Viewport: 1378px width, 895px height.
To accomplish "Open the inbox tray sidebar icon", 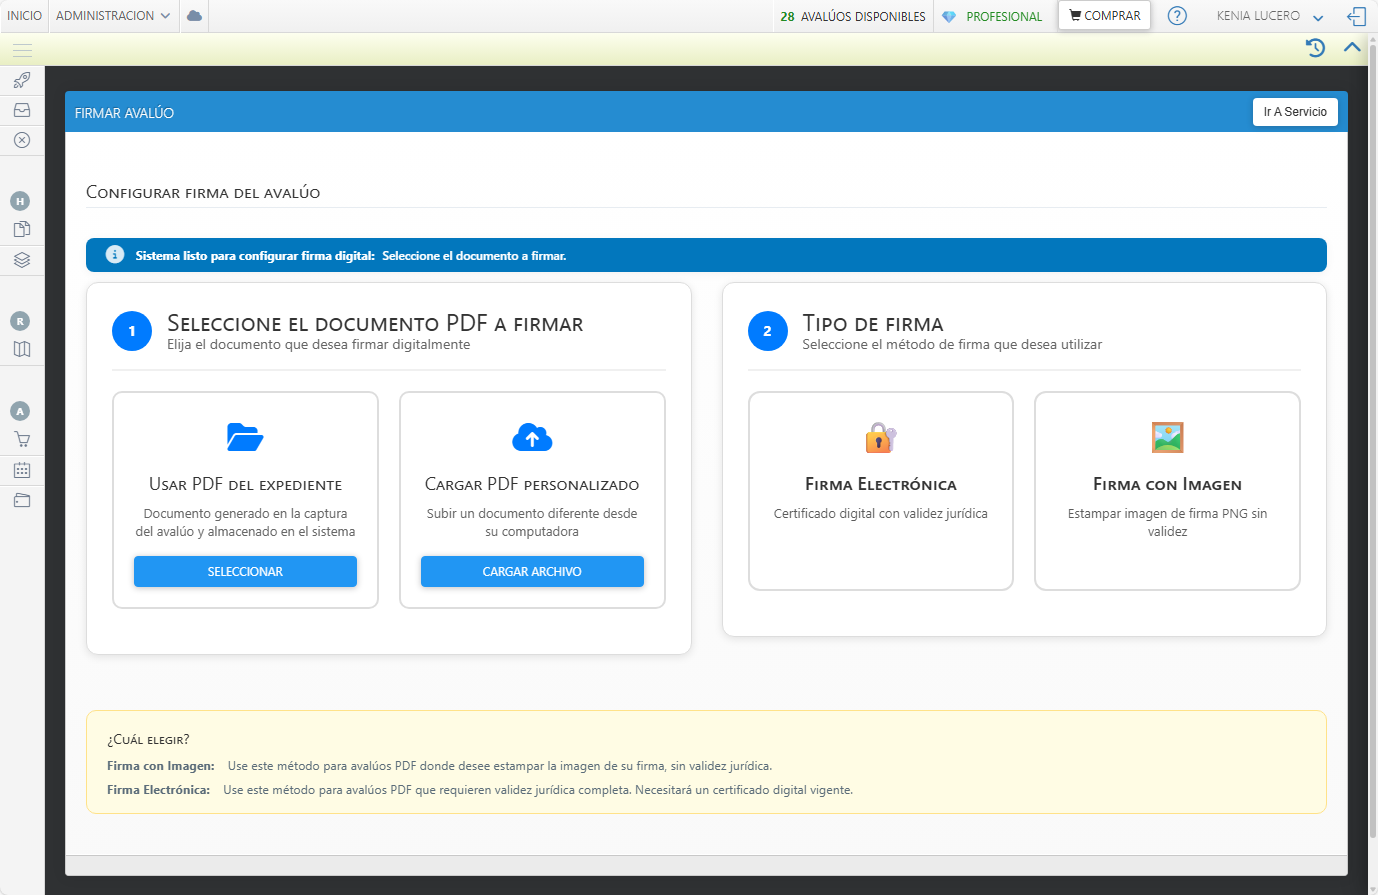I will coord(22,110).
